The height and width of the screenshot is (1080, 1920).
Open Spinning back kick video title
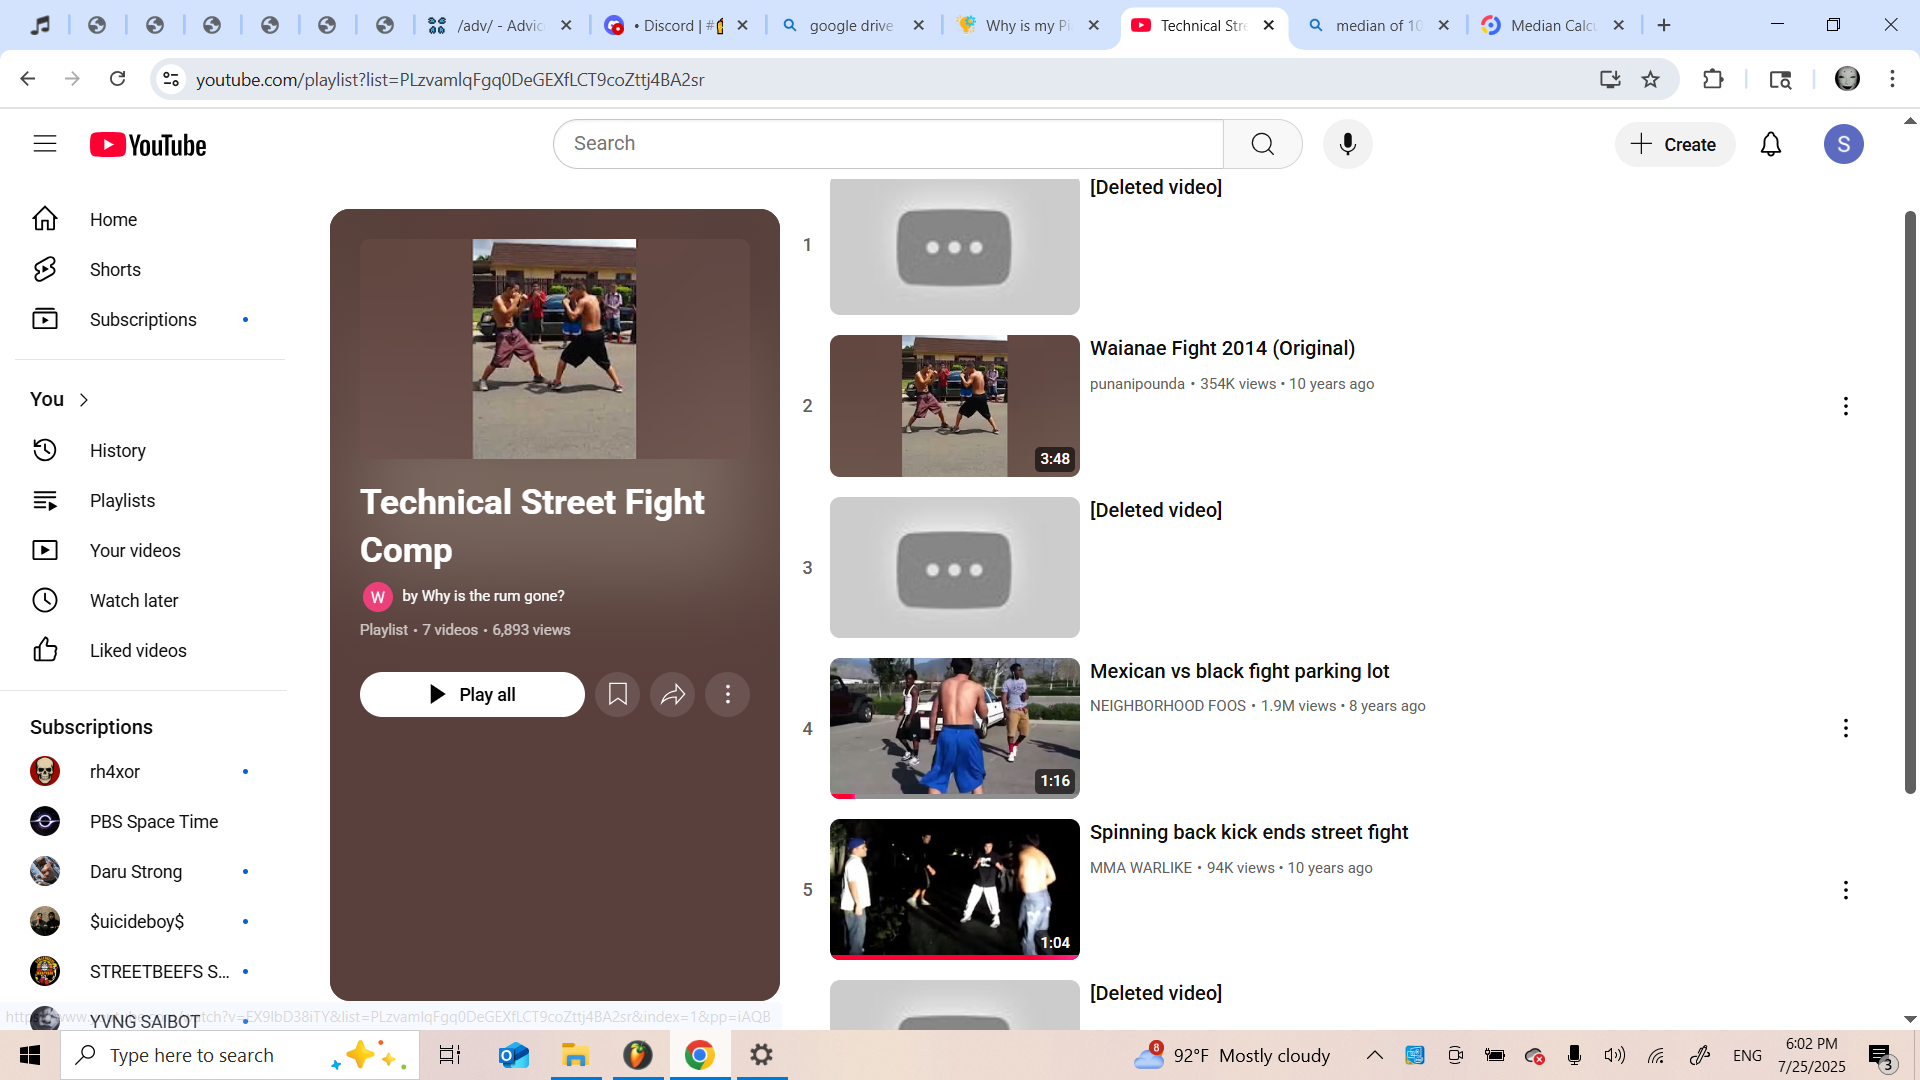(1249, 832)
